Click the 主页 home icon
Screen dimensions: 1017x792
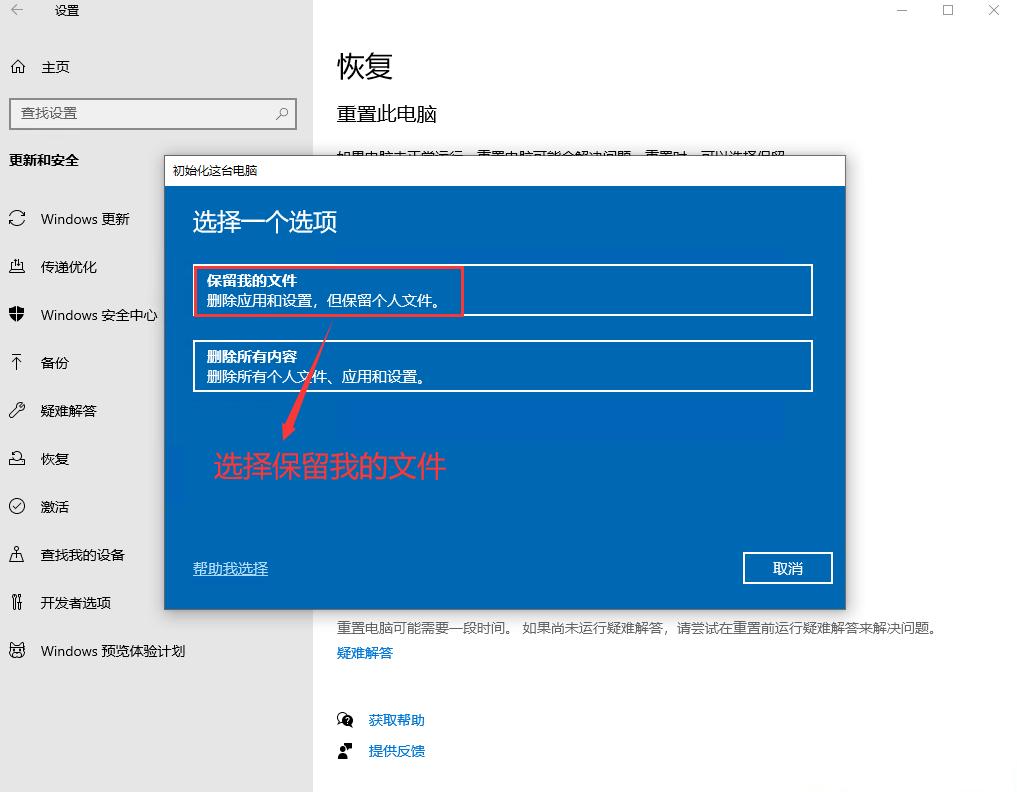(x=17, y=66)
